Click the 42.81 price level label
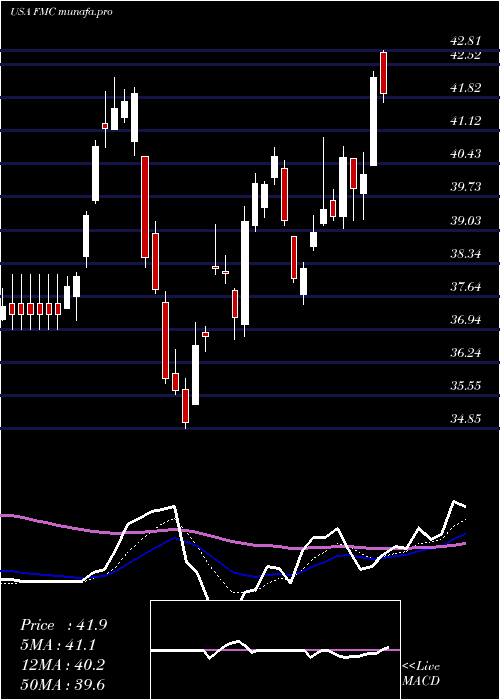The image size is (500, 700). point(465,41)
